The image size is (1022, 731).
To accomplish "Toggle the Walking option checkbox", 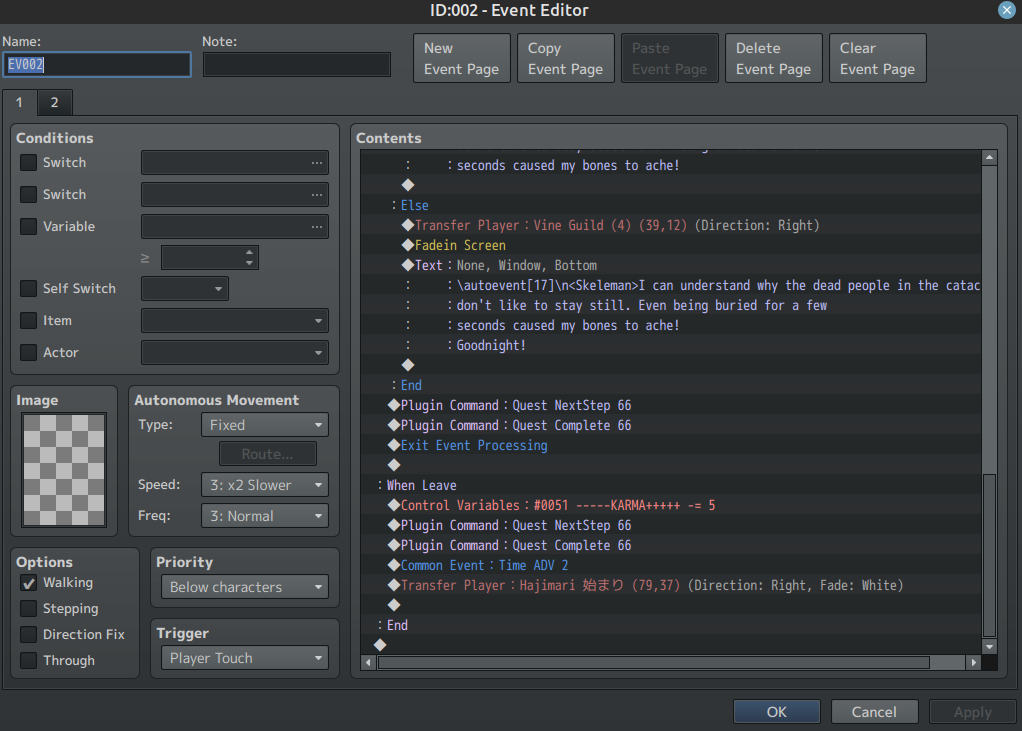I will point(28,583).
